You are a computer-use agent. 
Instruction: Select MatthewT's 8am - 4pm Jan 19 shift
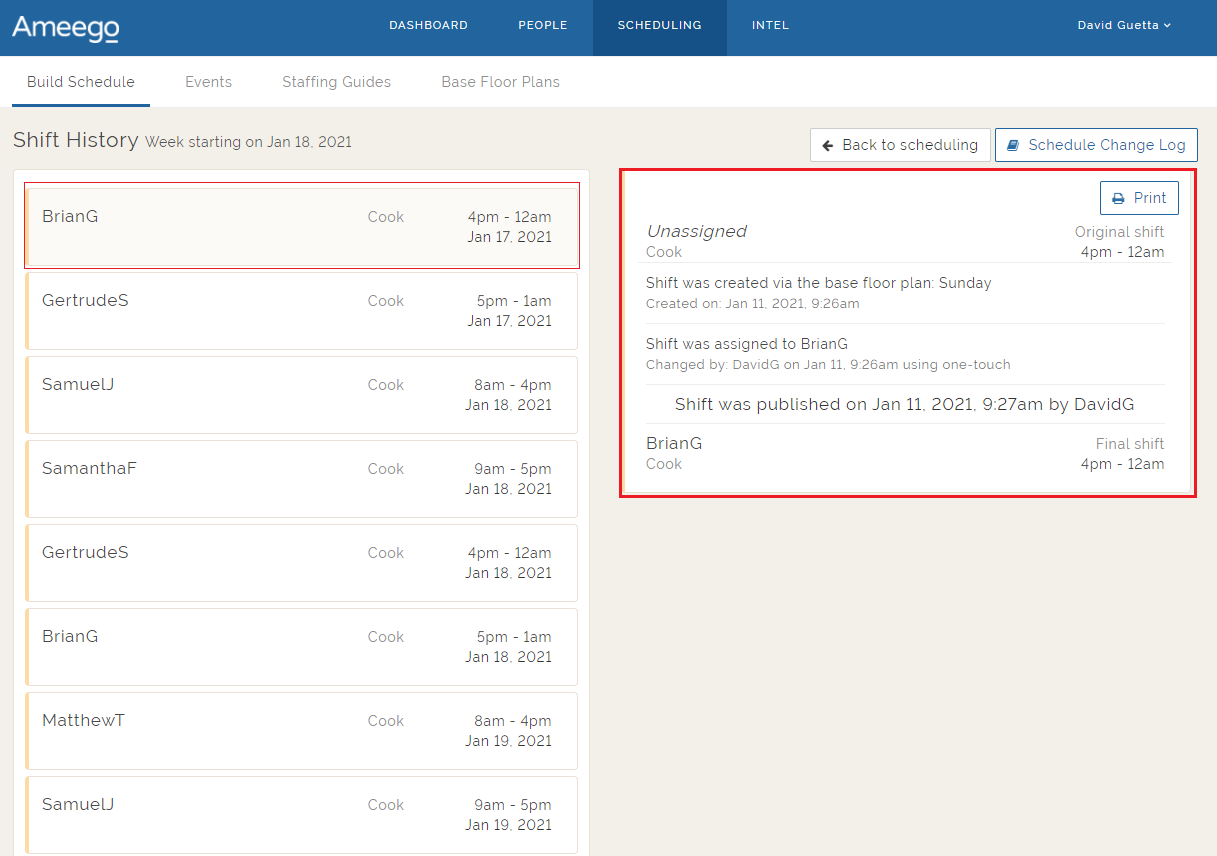(x=301, y=731)
